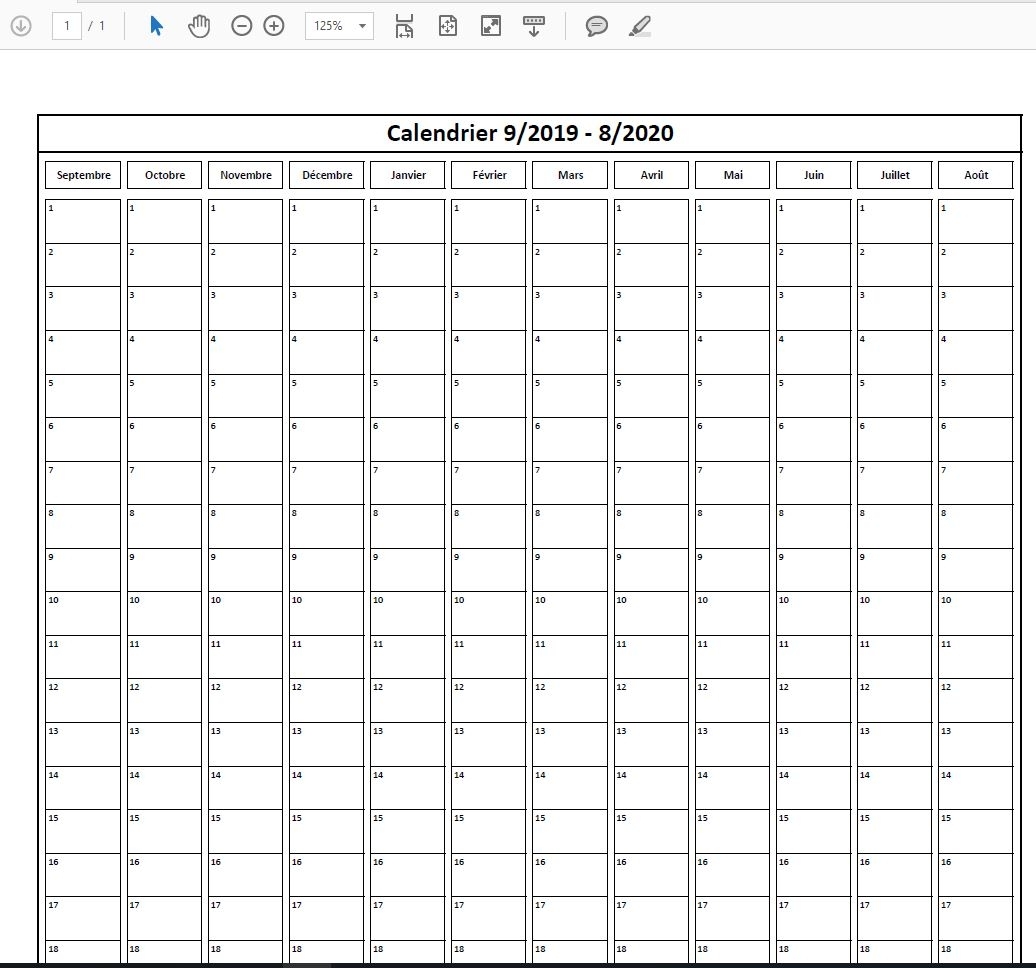
Task: Click the Août month header
Action: pyautogui.click(x=976, y=175)
